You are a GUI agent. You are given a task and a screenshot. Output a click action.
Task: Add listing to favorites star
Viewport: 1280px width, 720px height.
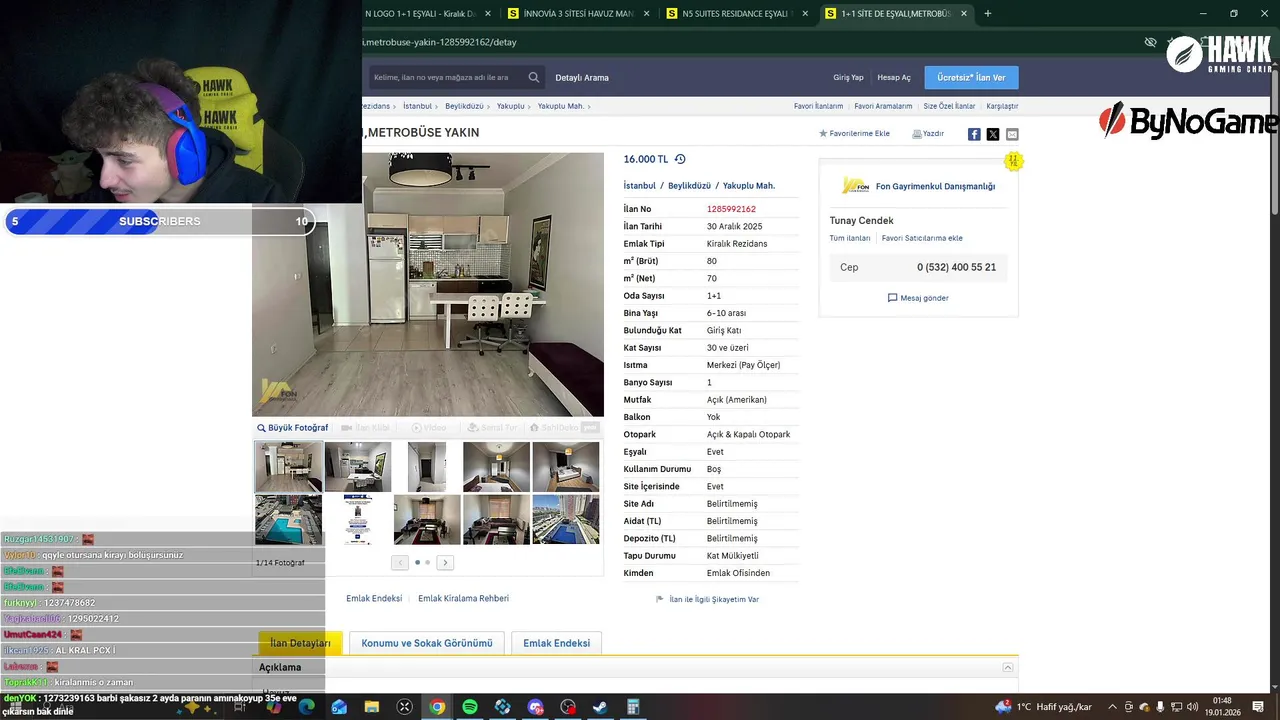coord(823,133)
